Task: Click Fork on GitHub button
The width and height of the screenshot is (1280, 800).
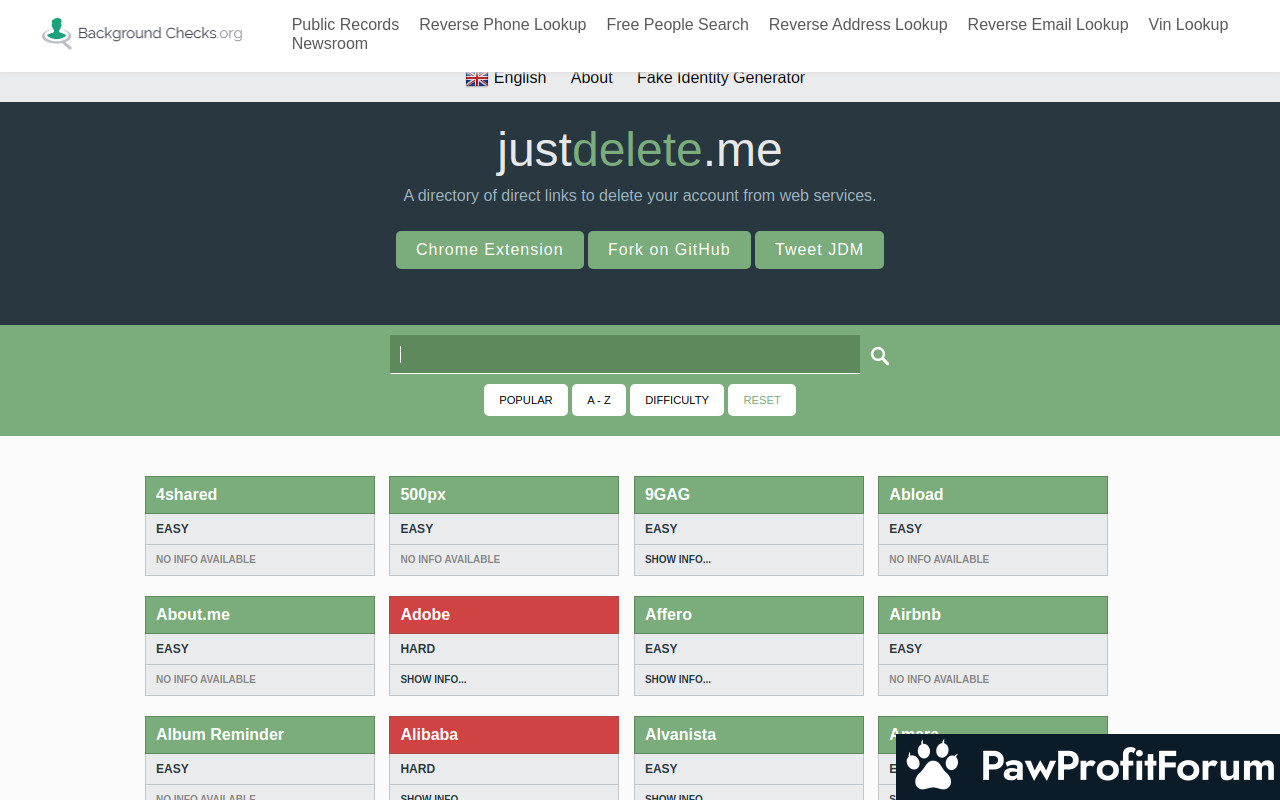Action: click(669, 250)
